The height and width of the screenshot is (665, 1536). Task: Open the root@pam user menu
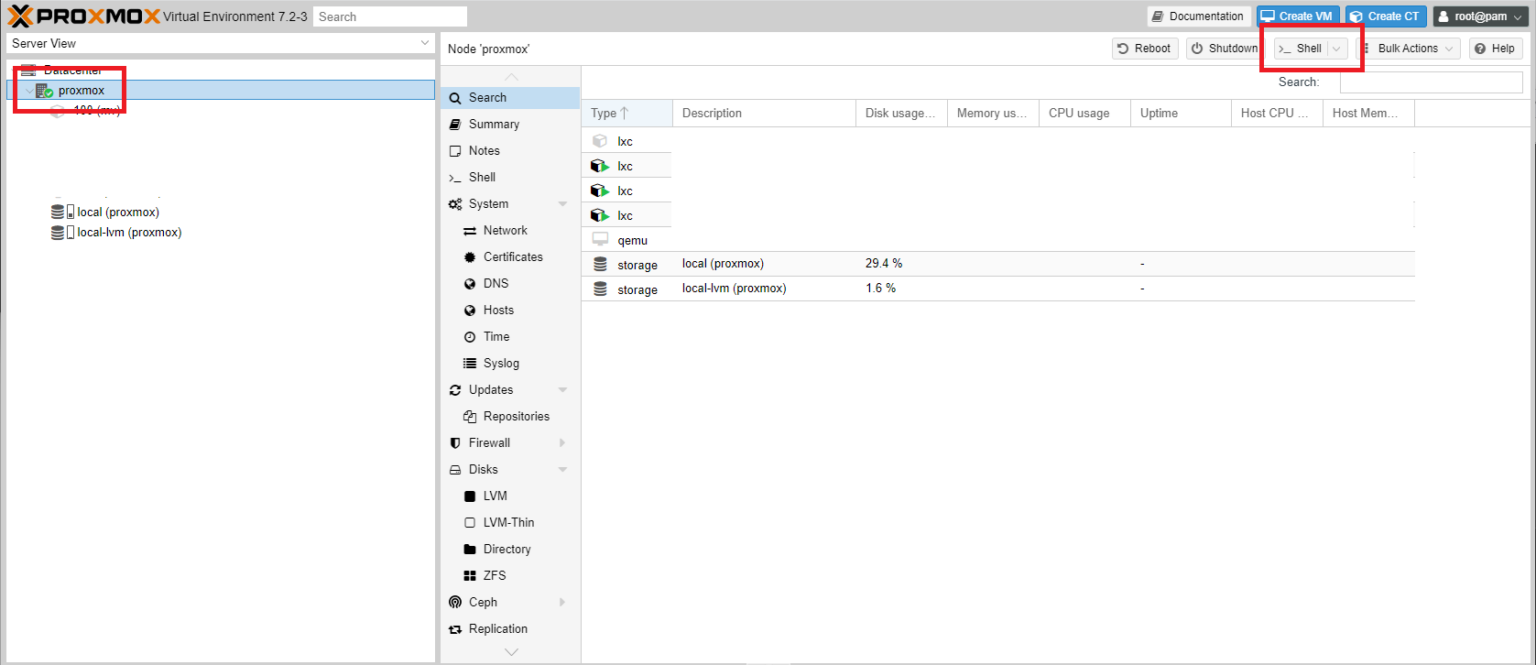(x=1481, y=16)
